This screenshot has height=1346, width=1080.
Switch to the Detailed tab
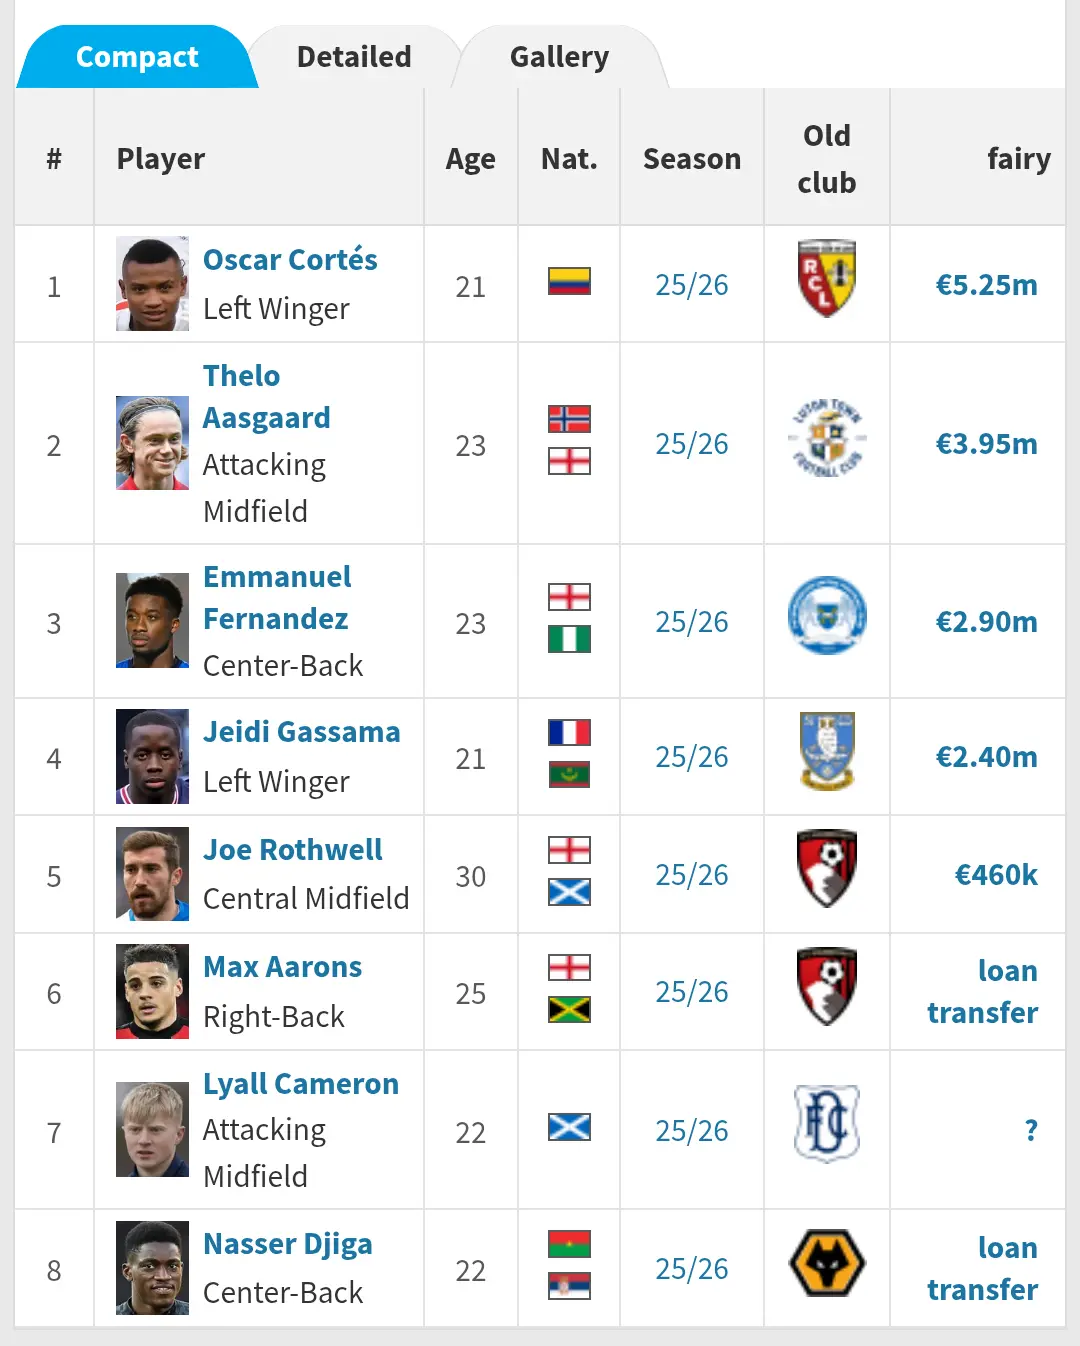[354, 57]
